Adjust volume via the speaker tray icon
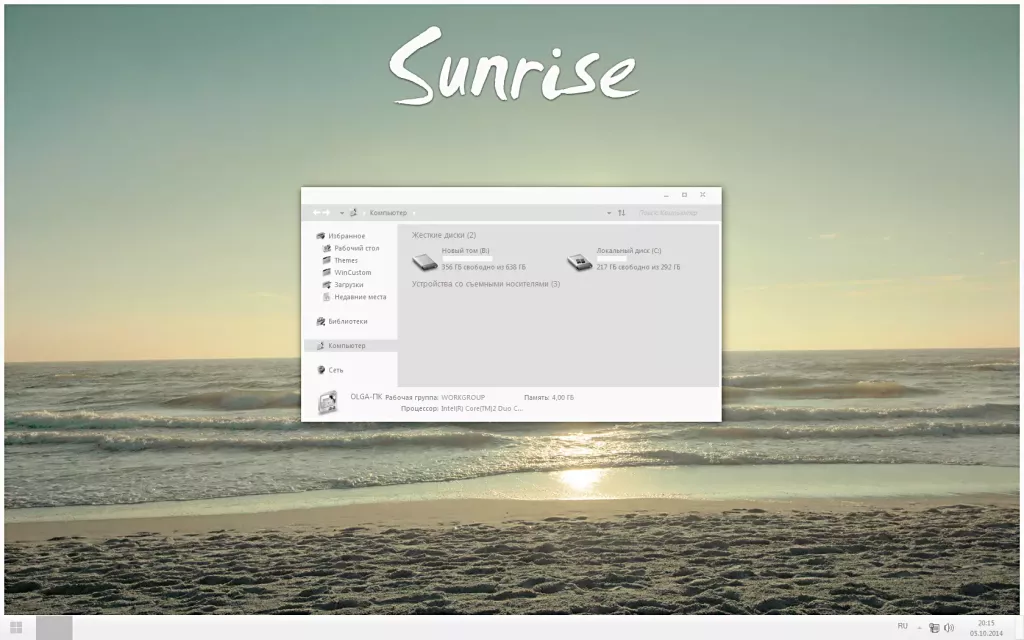Viewport: 1024px width, 640px height. [950, 625]
